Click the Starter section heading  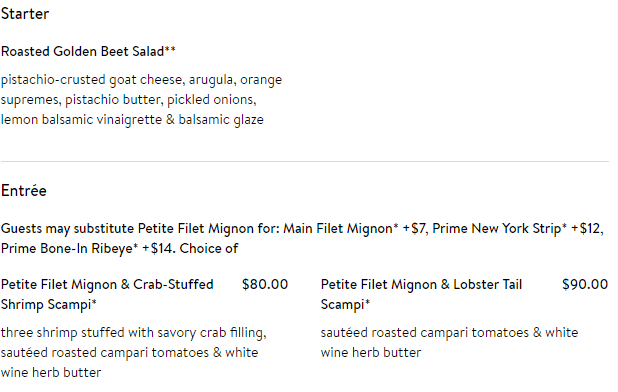25,14
